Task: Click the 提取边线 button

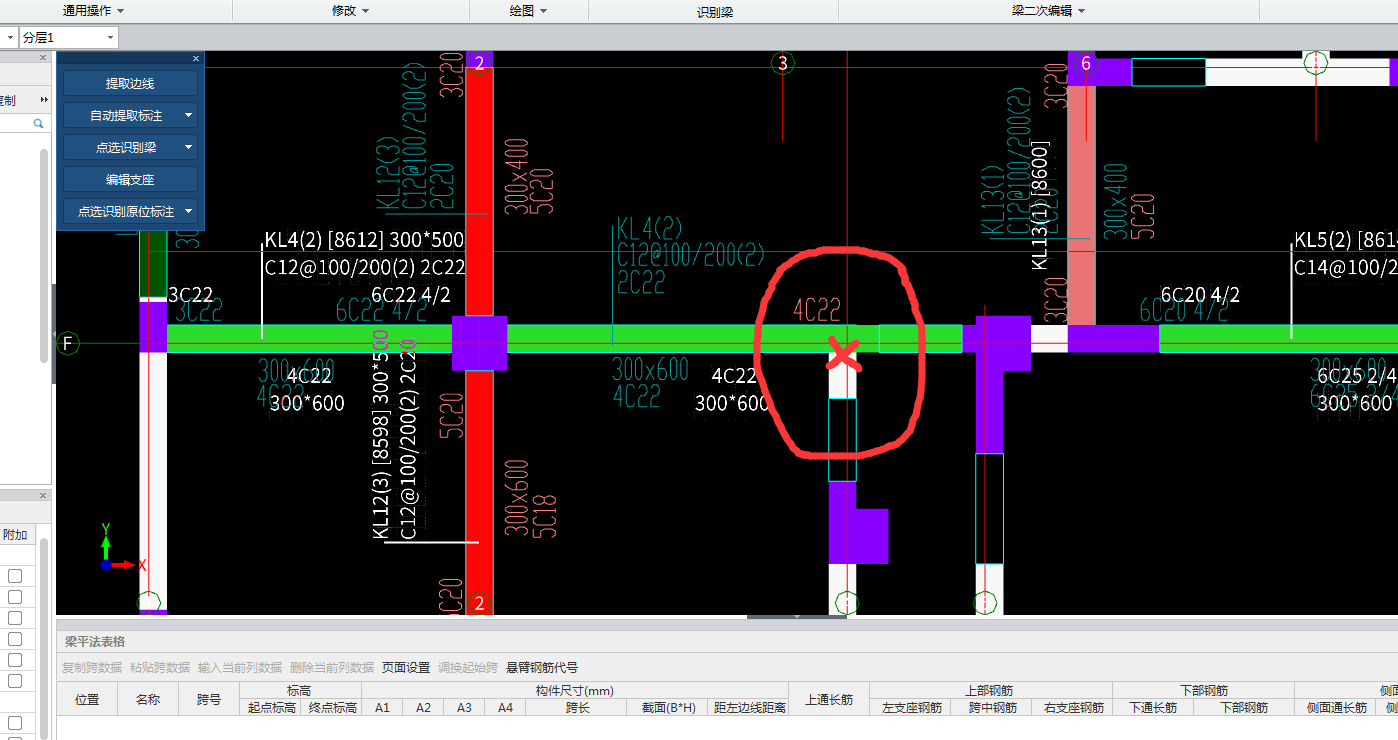Action: (130, 84)
